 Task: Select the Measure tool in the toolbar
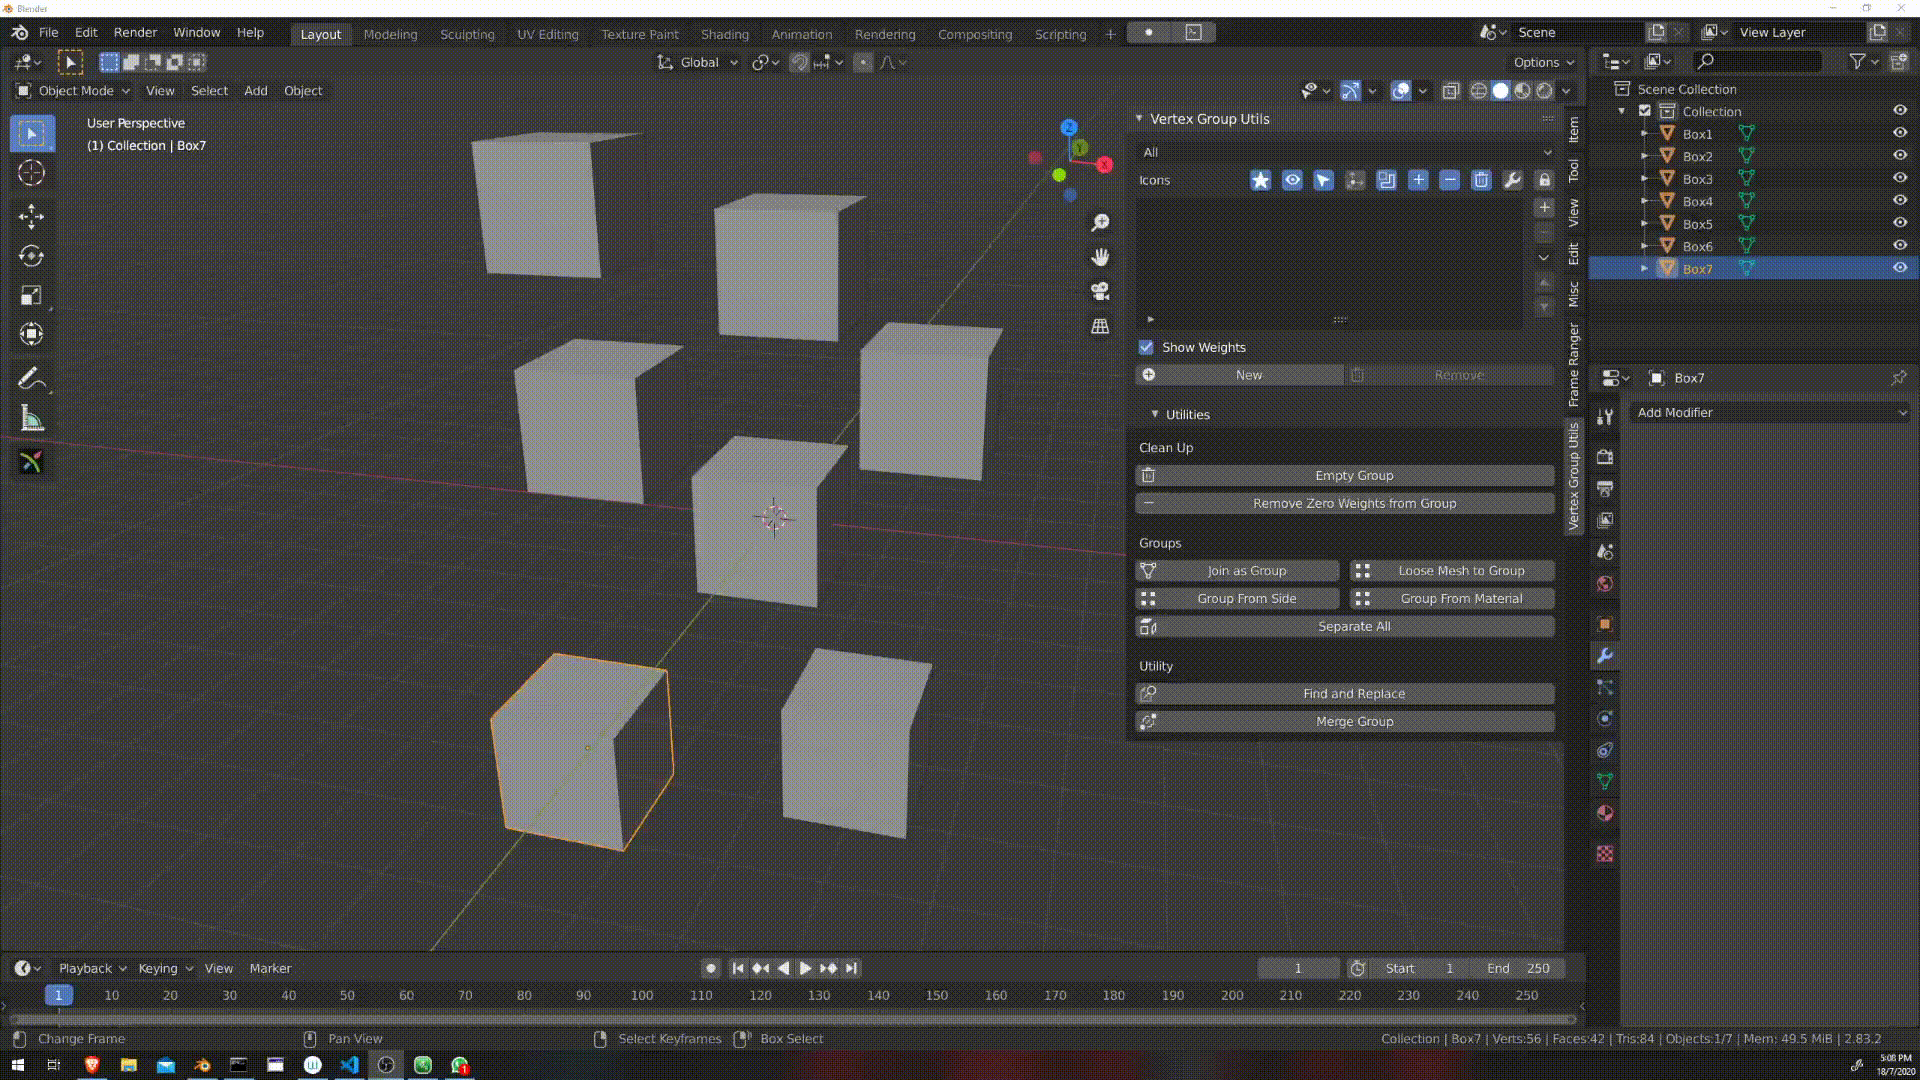31,418
